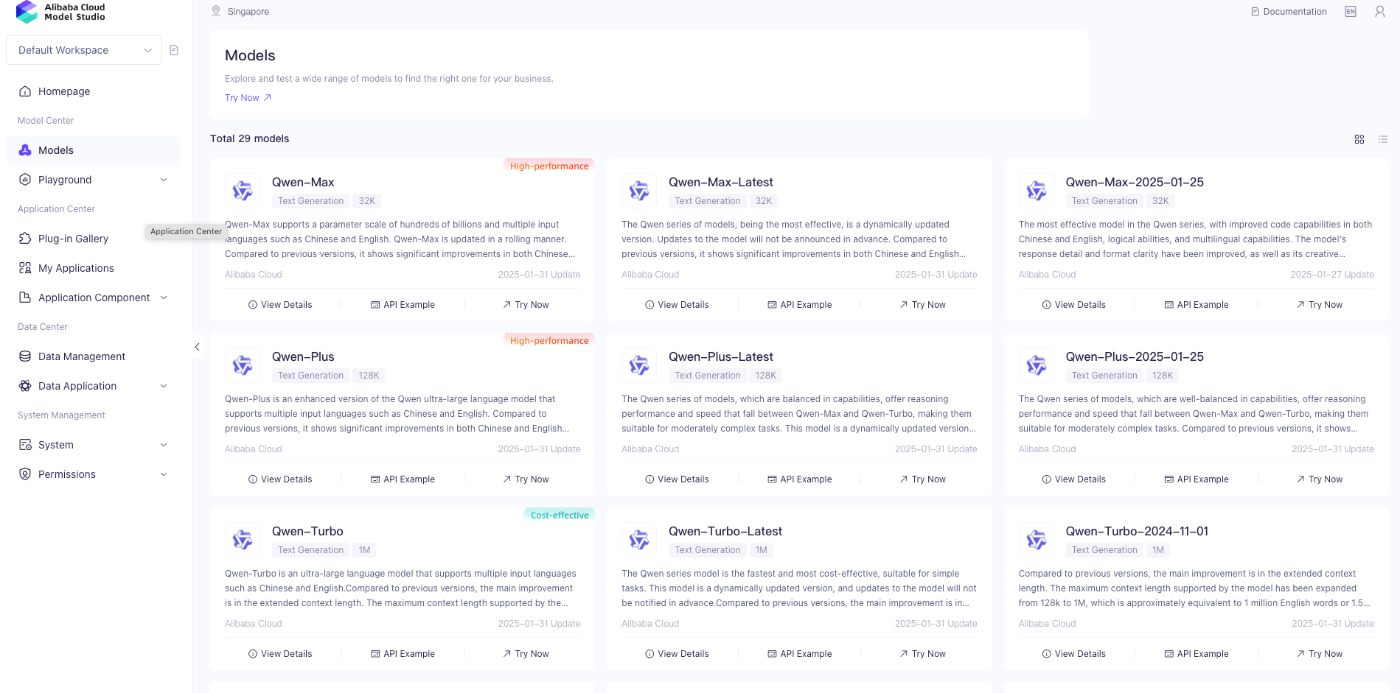1400x693 pixels.
Task: Click the workspace details icon beside Default Workspace
Action: pos(174,50)
